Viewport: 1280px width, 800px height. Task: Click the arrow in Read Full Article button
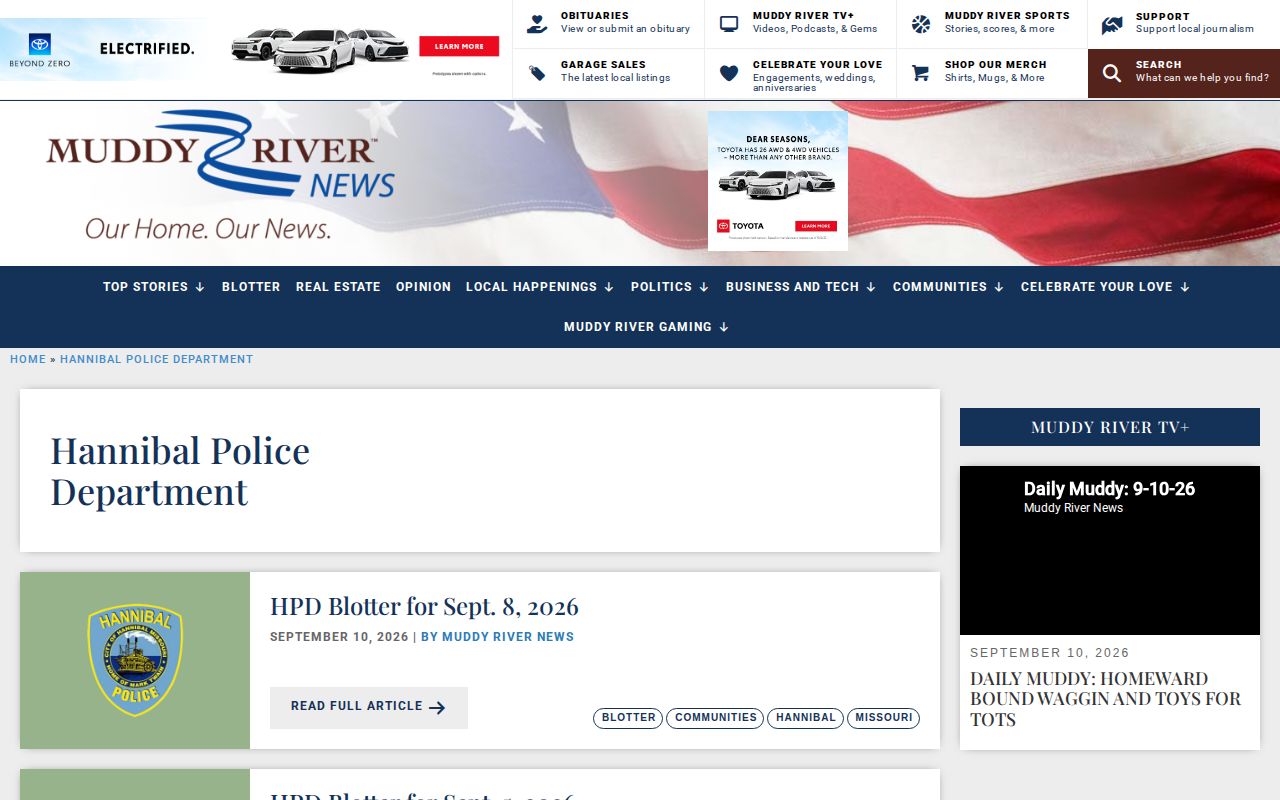click(437, 707)
